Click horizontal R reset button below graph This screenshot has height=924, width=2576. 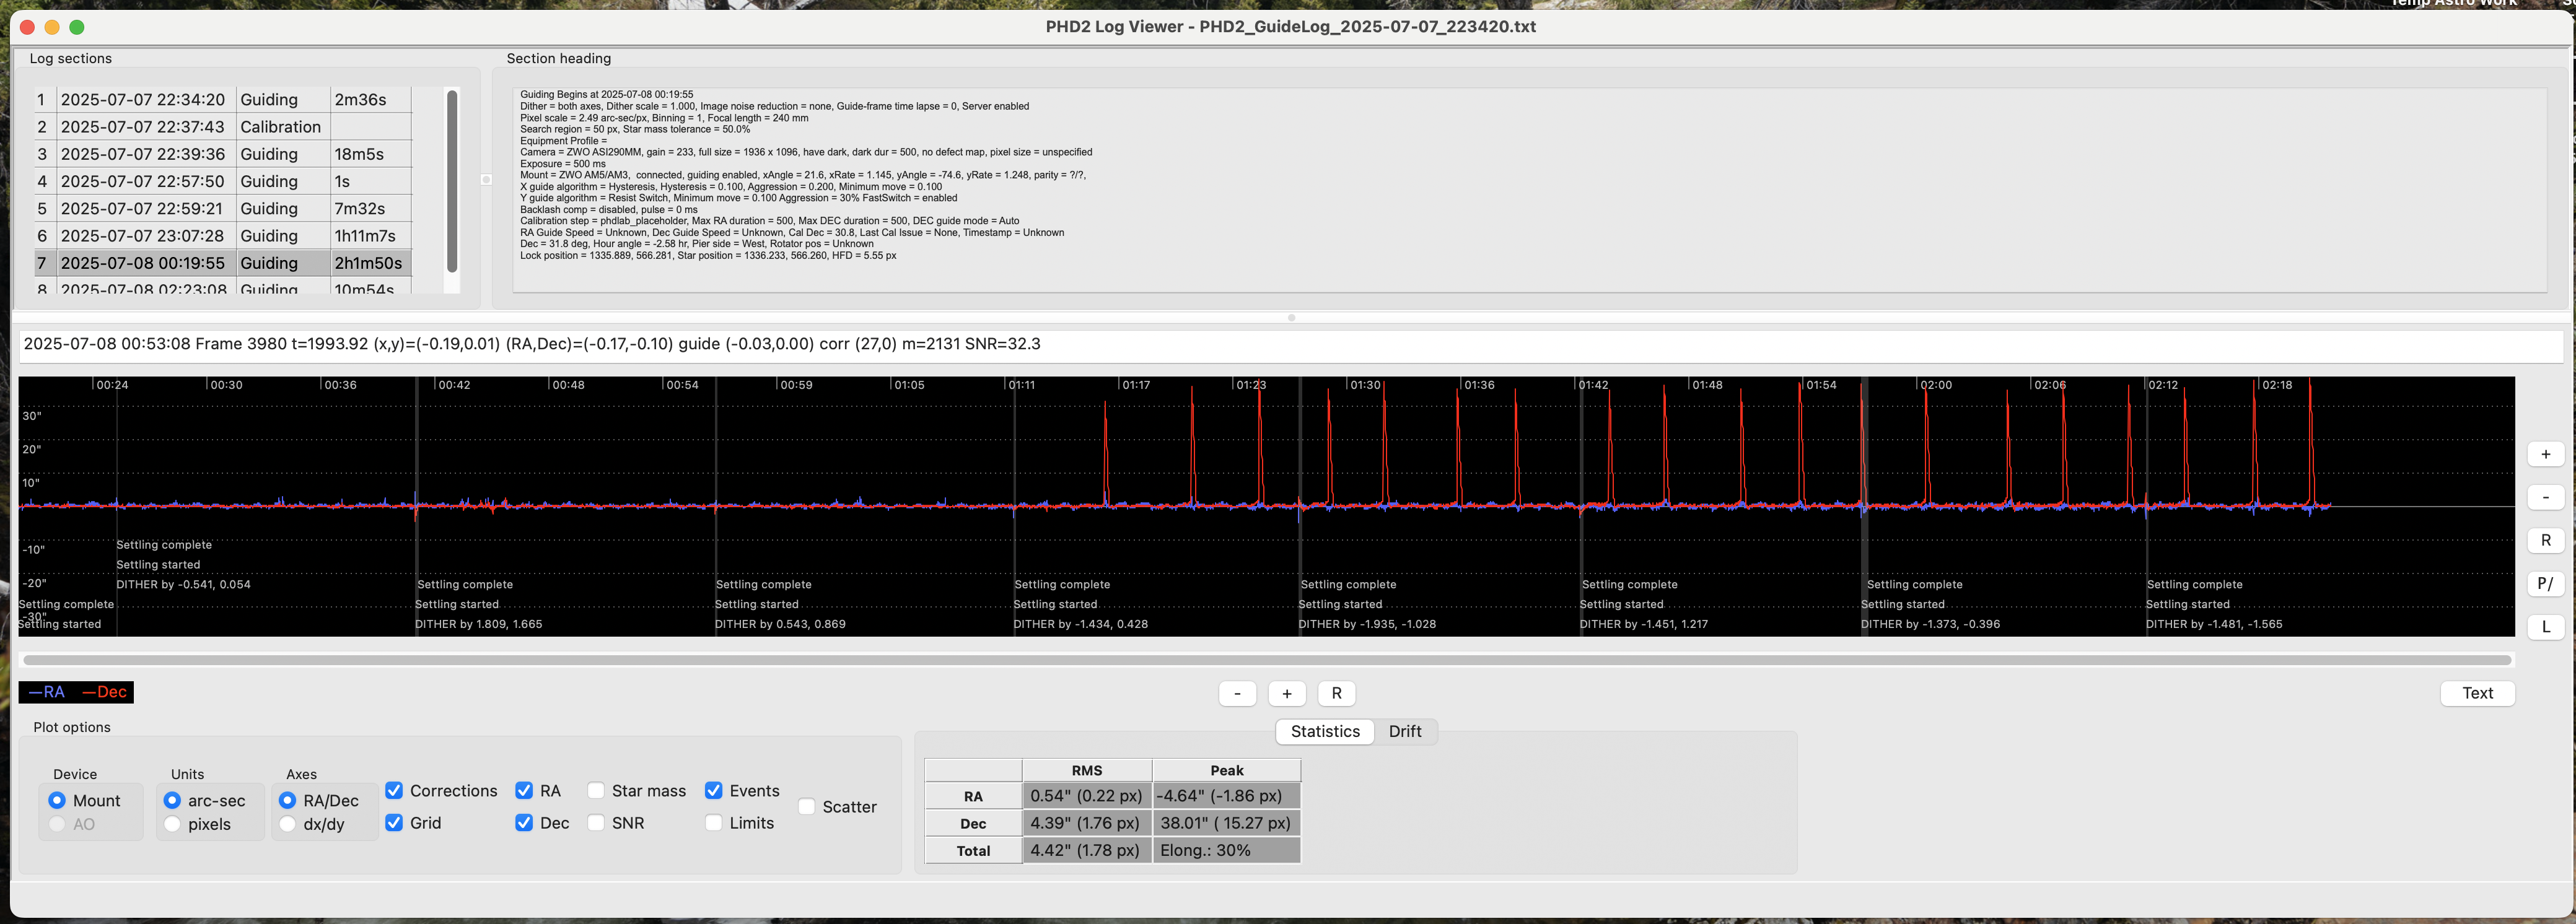(1336, 693)
